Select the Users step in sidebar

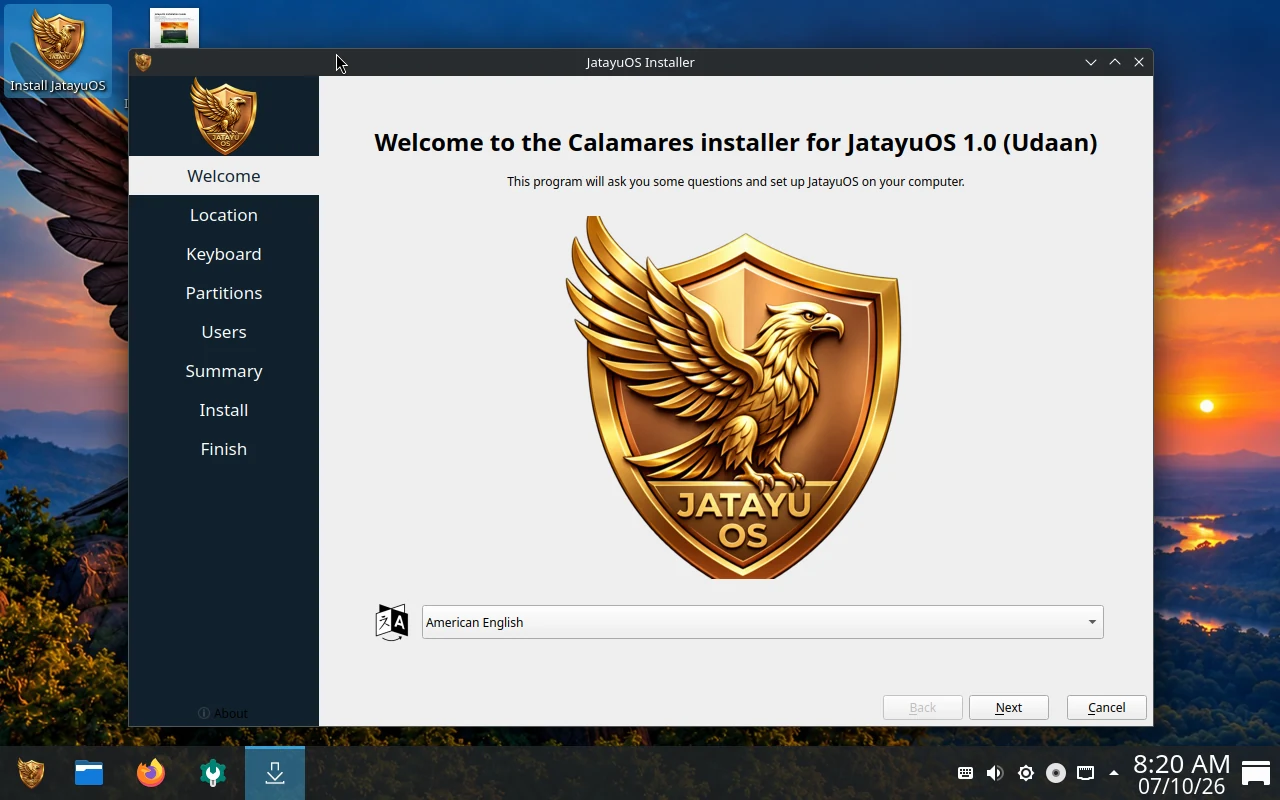click(224, 332)
